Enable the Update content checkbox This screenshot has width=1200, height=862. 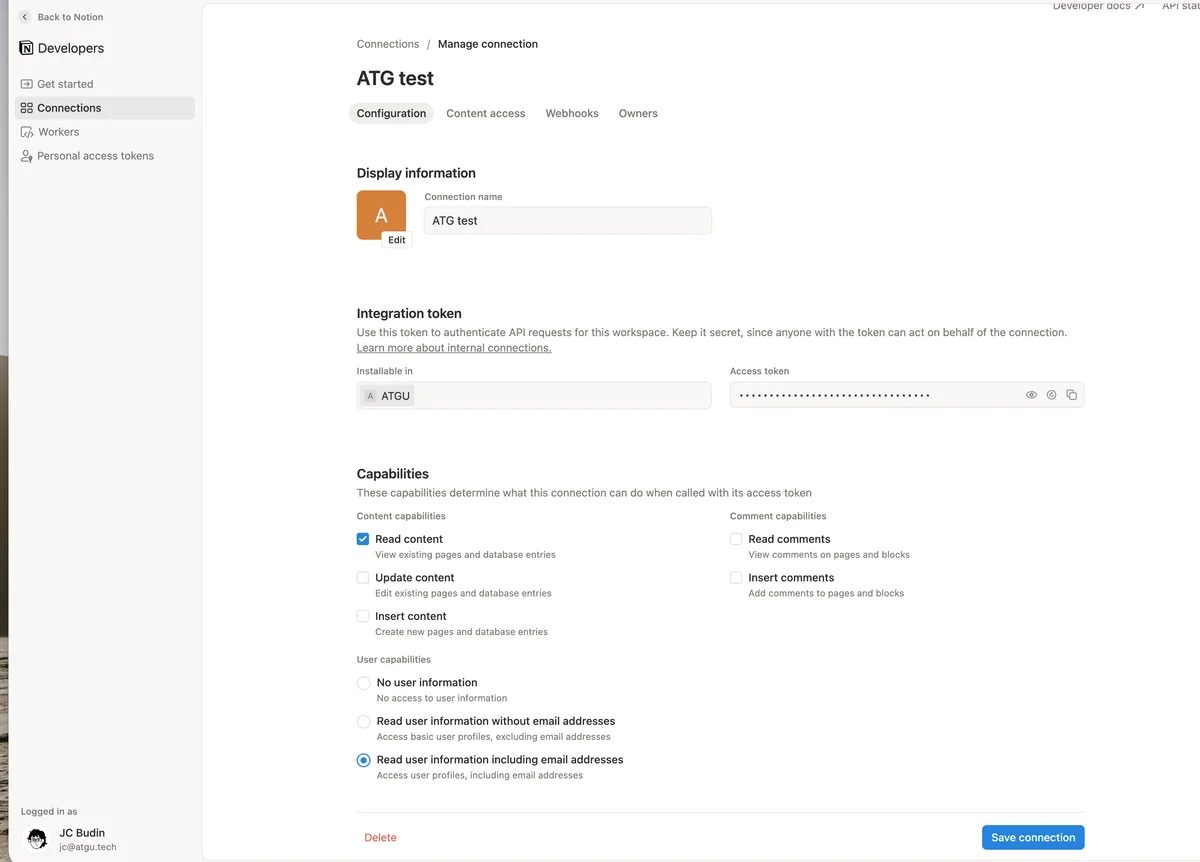click(x=363, y=578)
